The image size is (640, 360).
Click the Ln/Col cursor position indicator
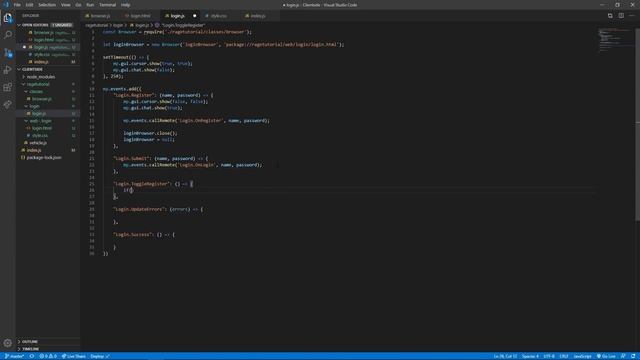(x=505, y=356)
